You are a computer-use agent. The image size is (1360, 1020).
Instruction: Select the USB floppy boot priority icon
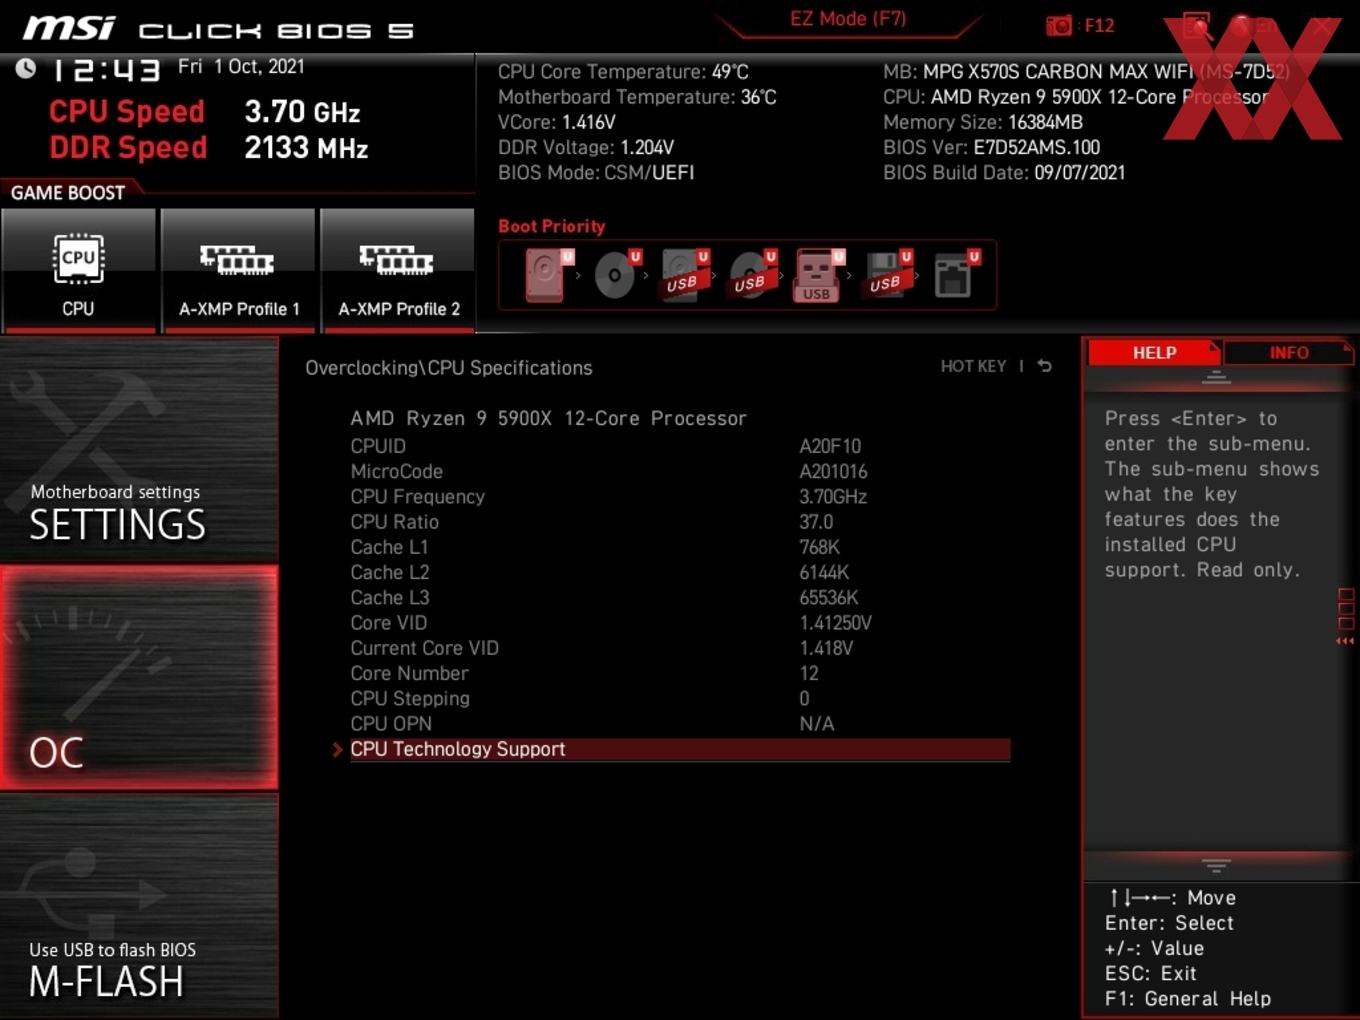[887, 275]
